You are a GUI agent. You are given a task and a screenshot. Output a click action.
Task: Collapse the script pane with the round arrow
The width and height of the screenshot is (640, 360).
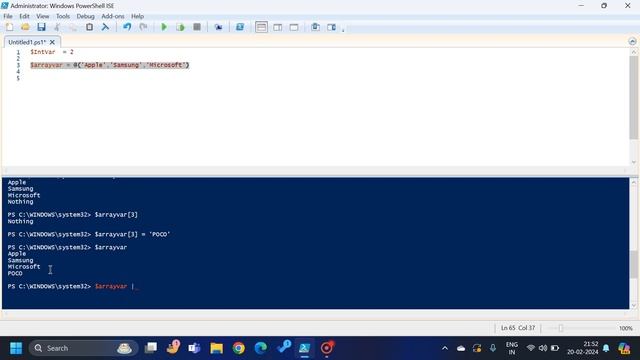click(632, 42)
